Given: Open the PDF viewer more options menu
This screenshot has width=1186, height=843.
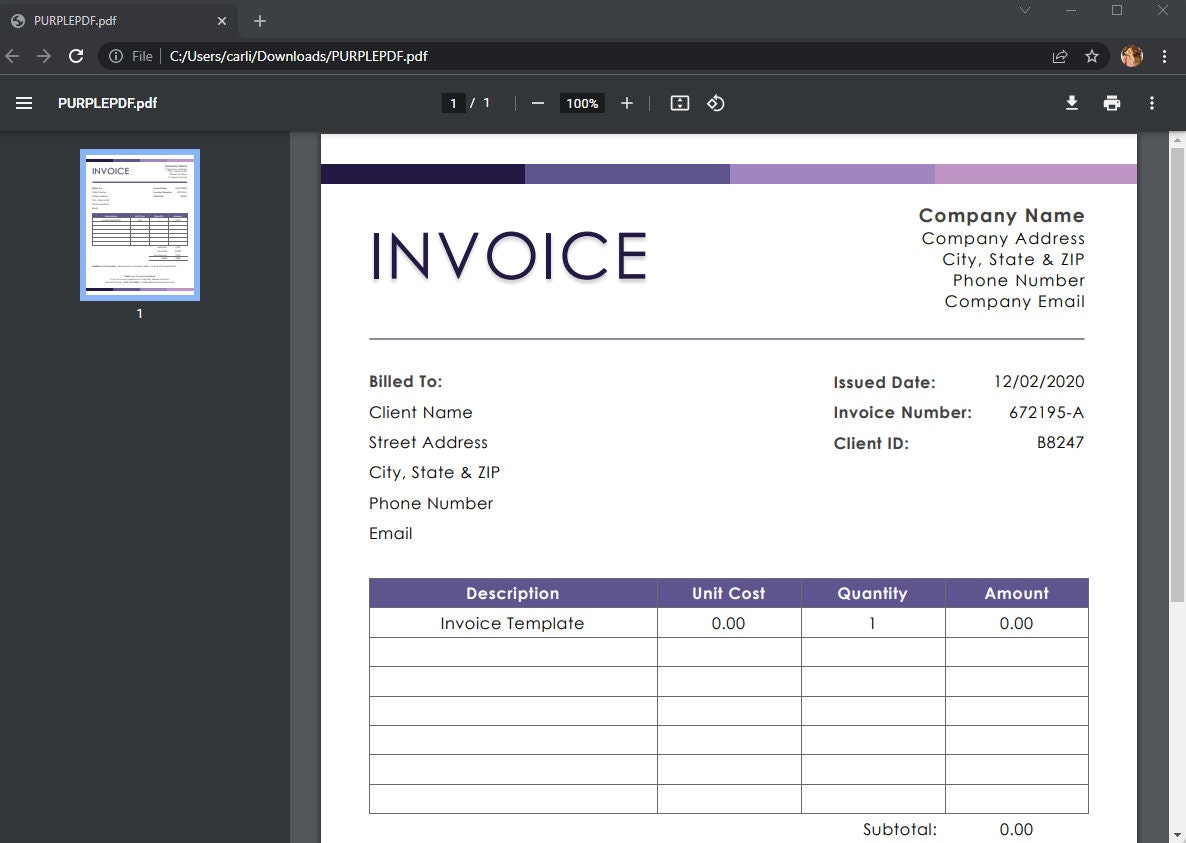Looking at the screenshot, I should coord(1151,103).
